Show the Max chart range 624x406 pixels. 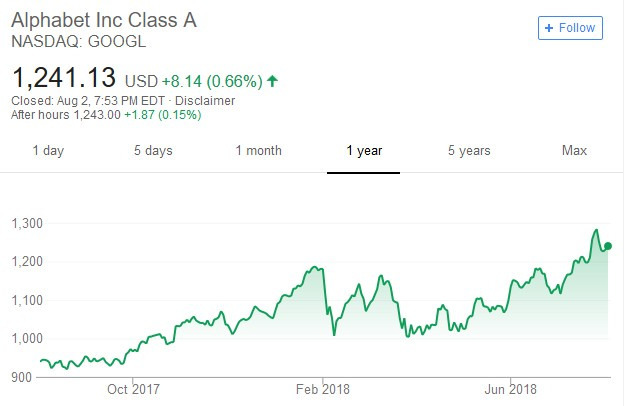(x=574, y=150)
